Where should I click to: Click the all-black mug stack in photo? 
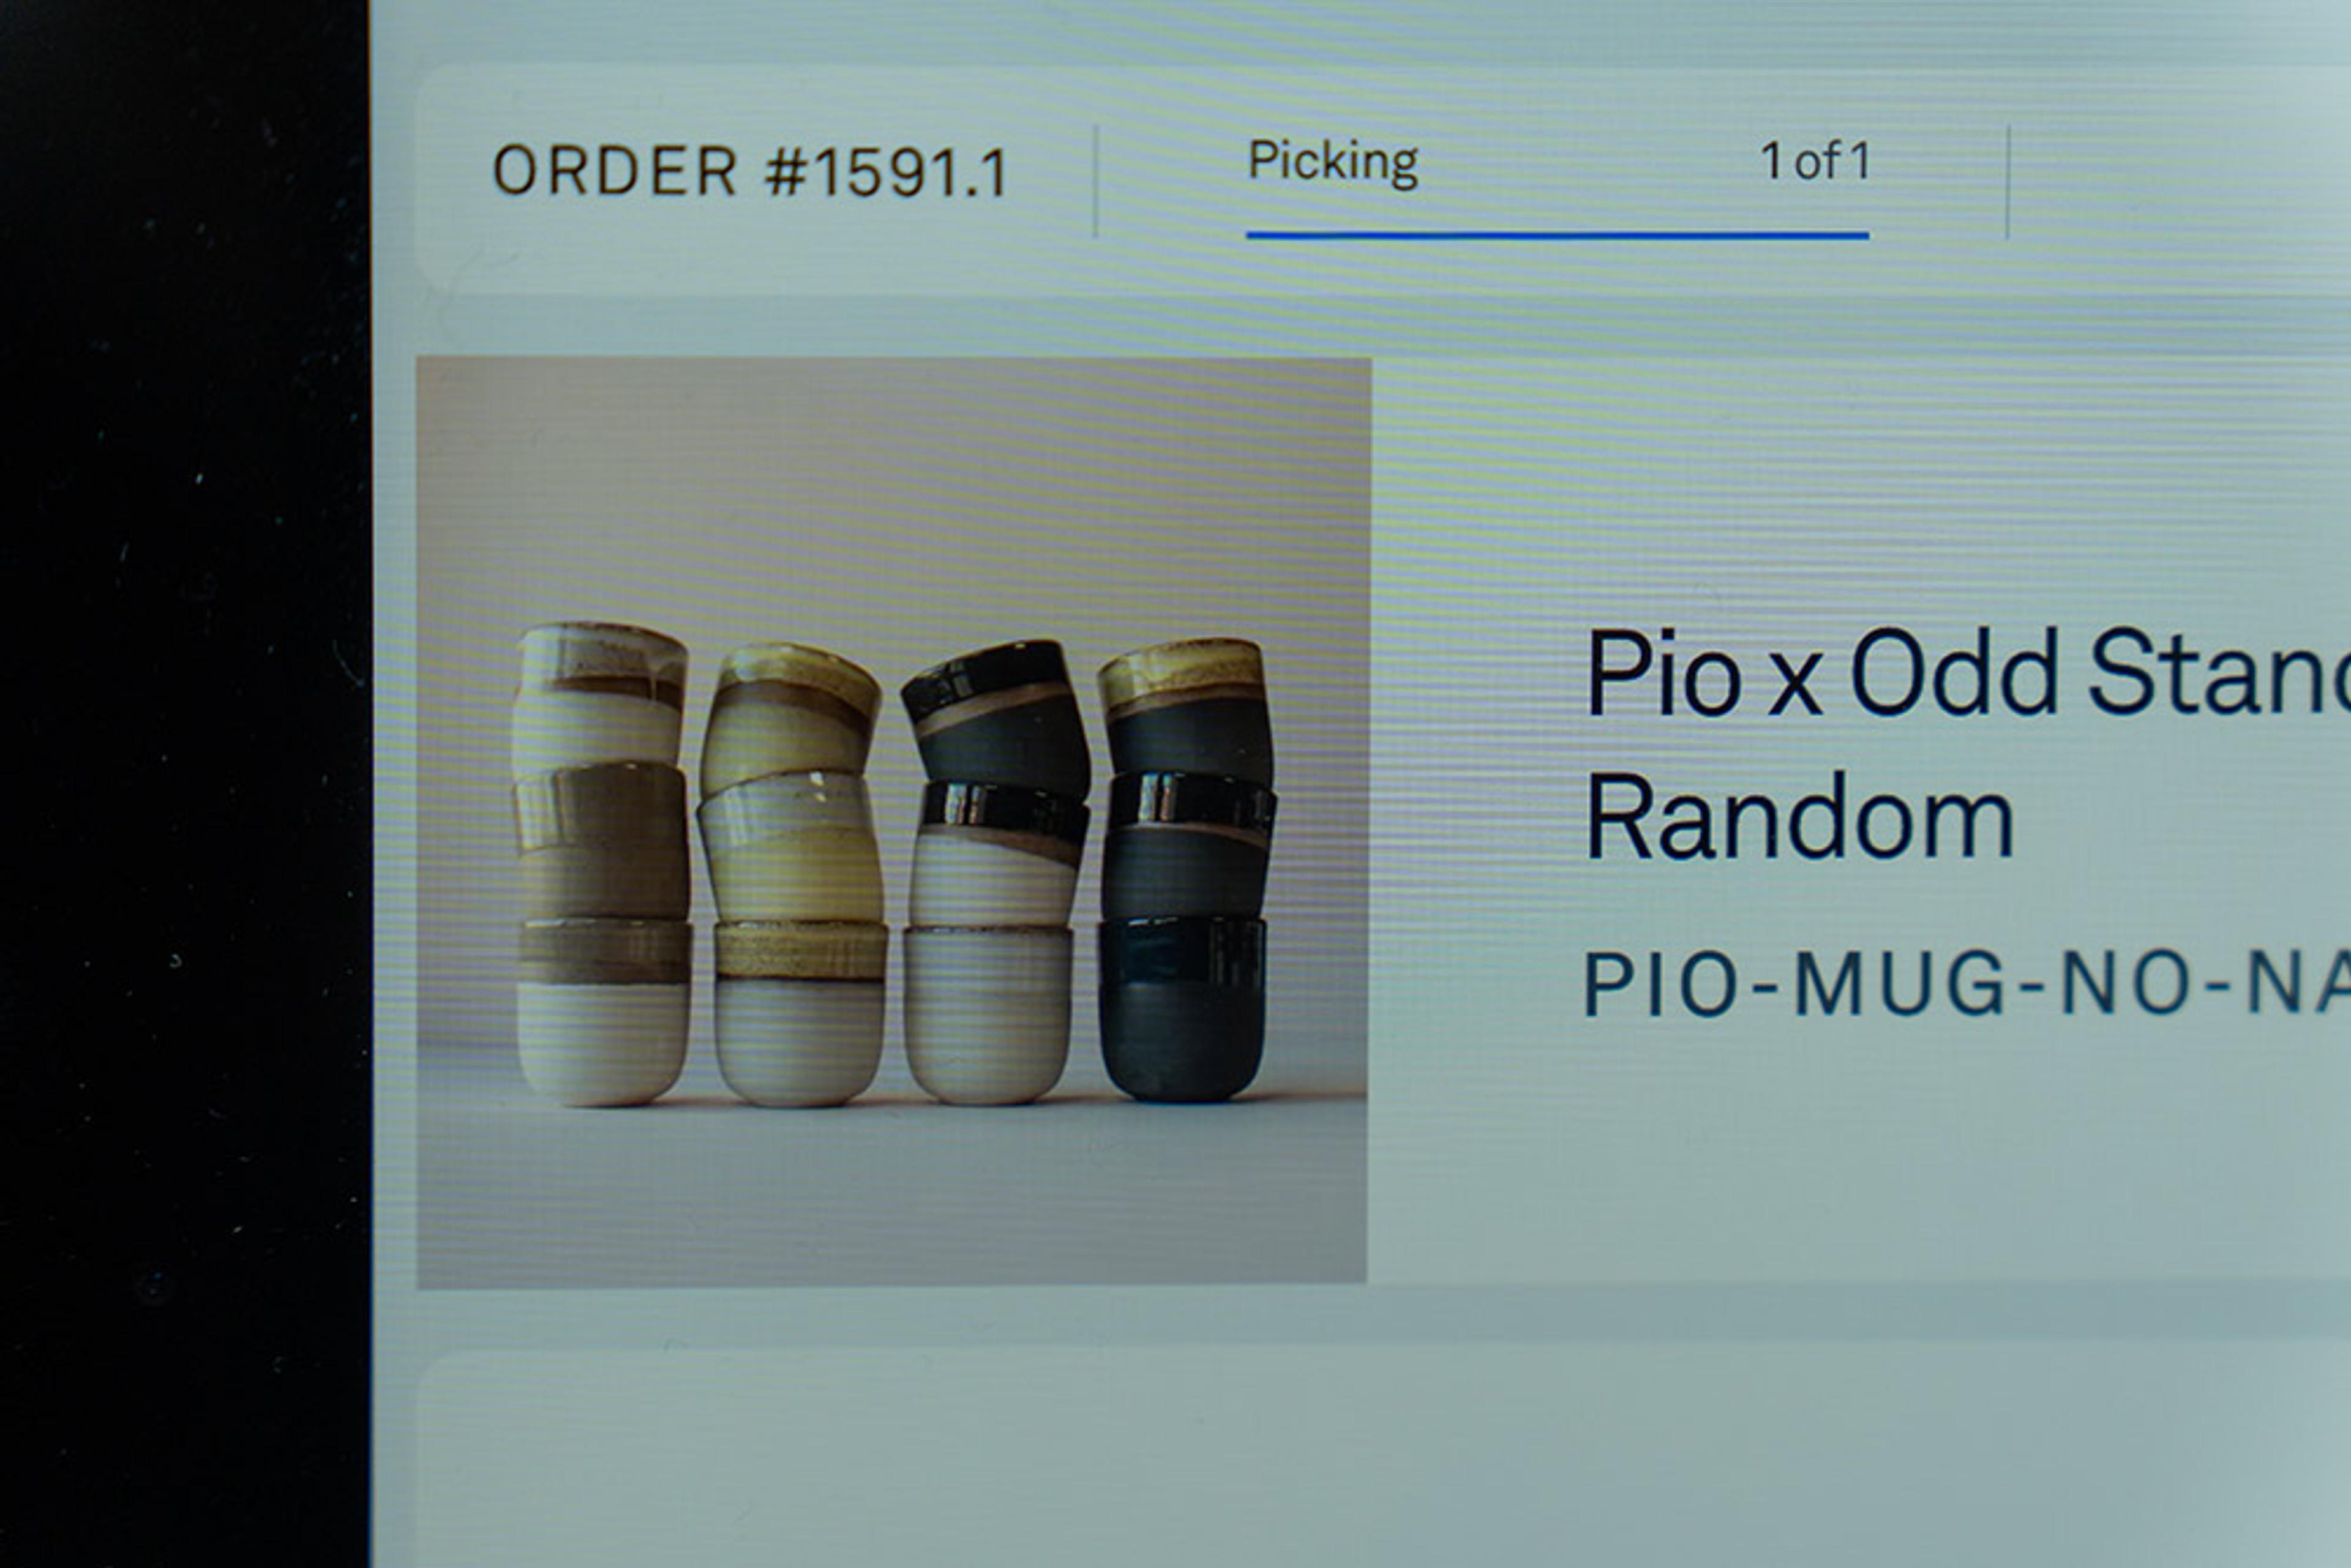coord(1186,870)
